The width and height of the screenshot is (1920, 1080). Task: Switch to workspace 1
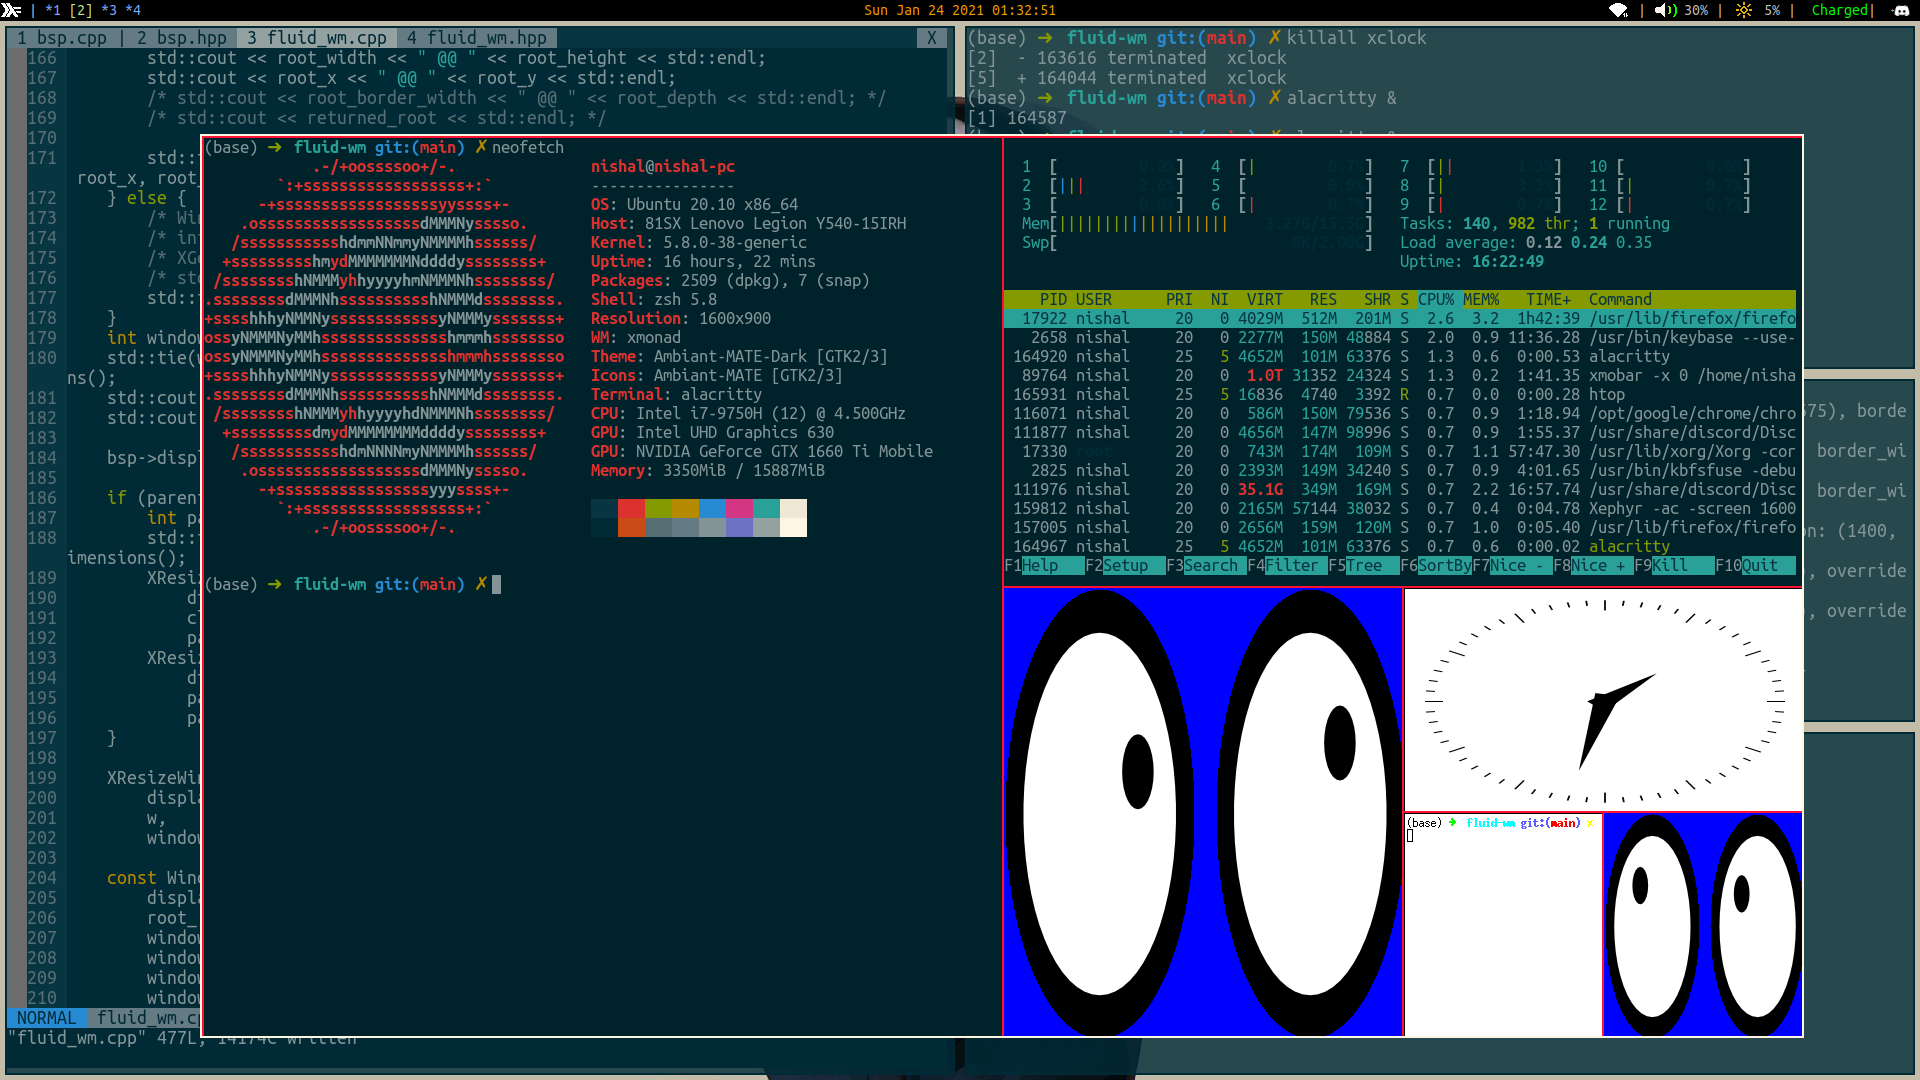pyautogui.click(x=53, y=10)
